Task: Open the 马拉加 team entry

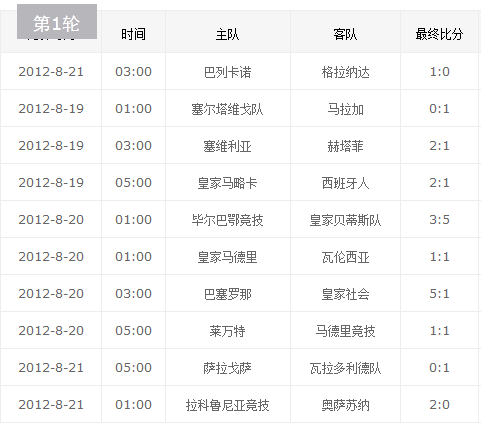Action: 345,109
